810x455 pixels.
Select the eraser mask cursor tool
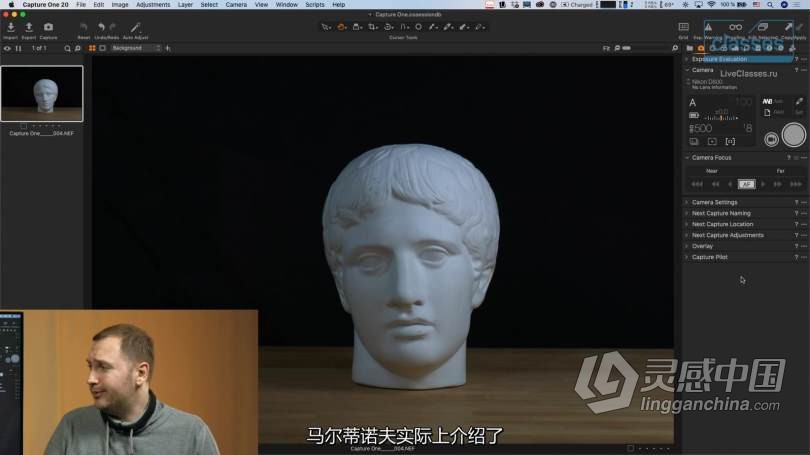464,27
